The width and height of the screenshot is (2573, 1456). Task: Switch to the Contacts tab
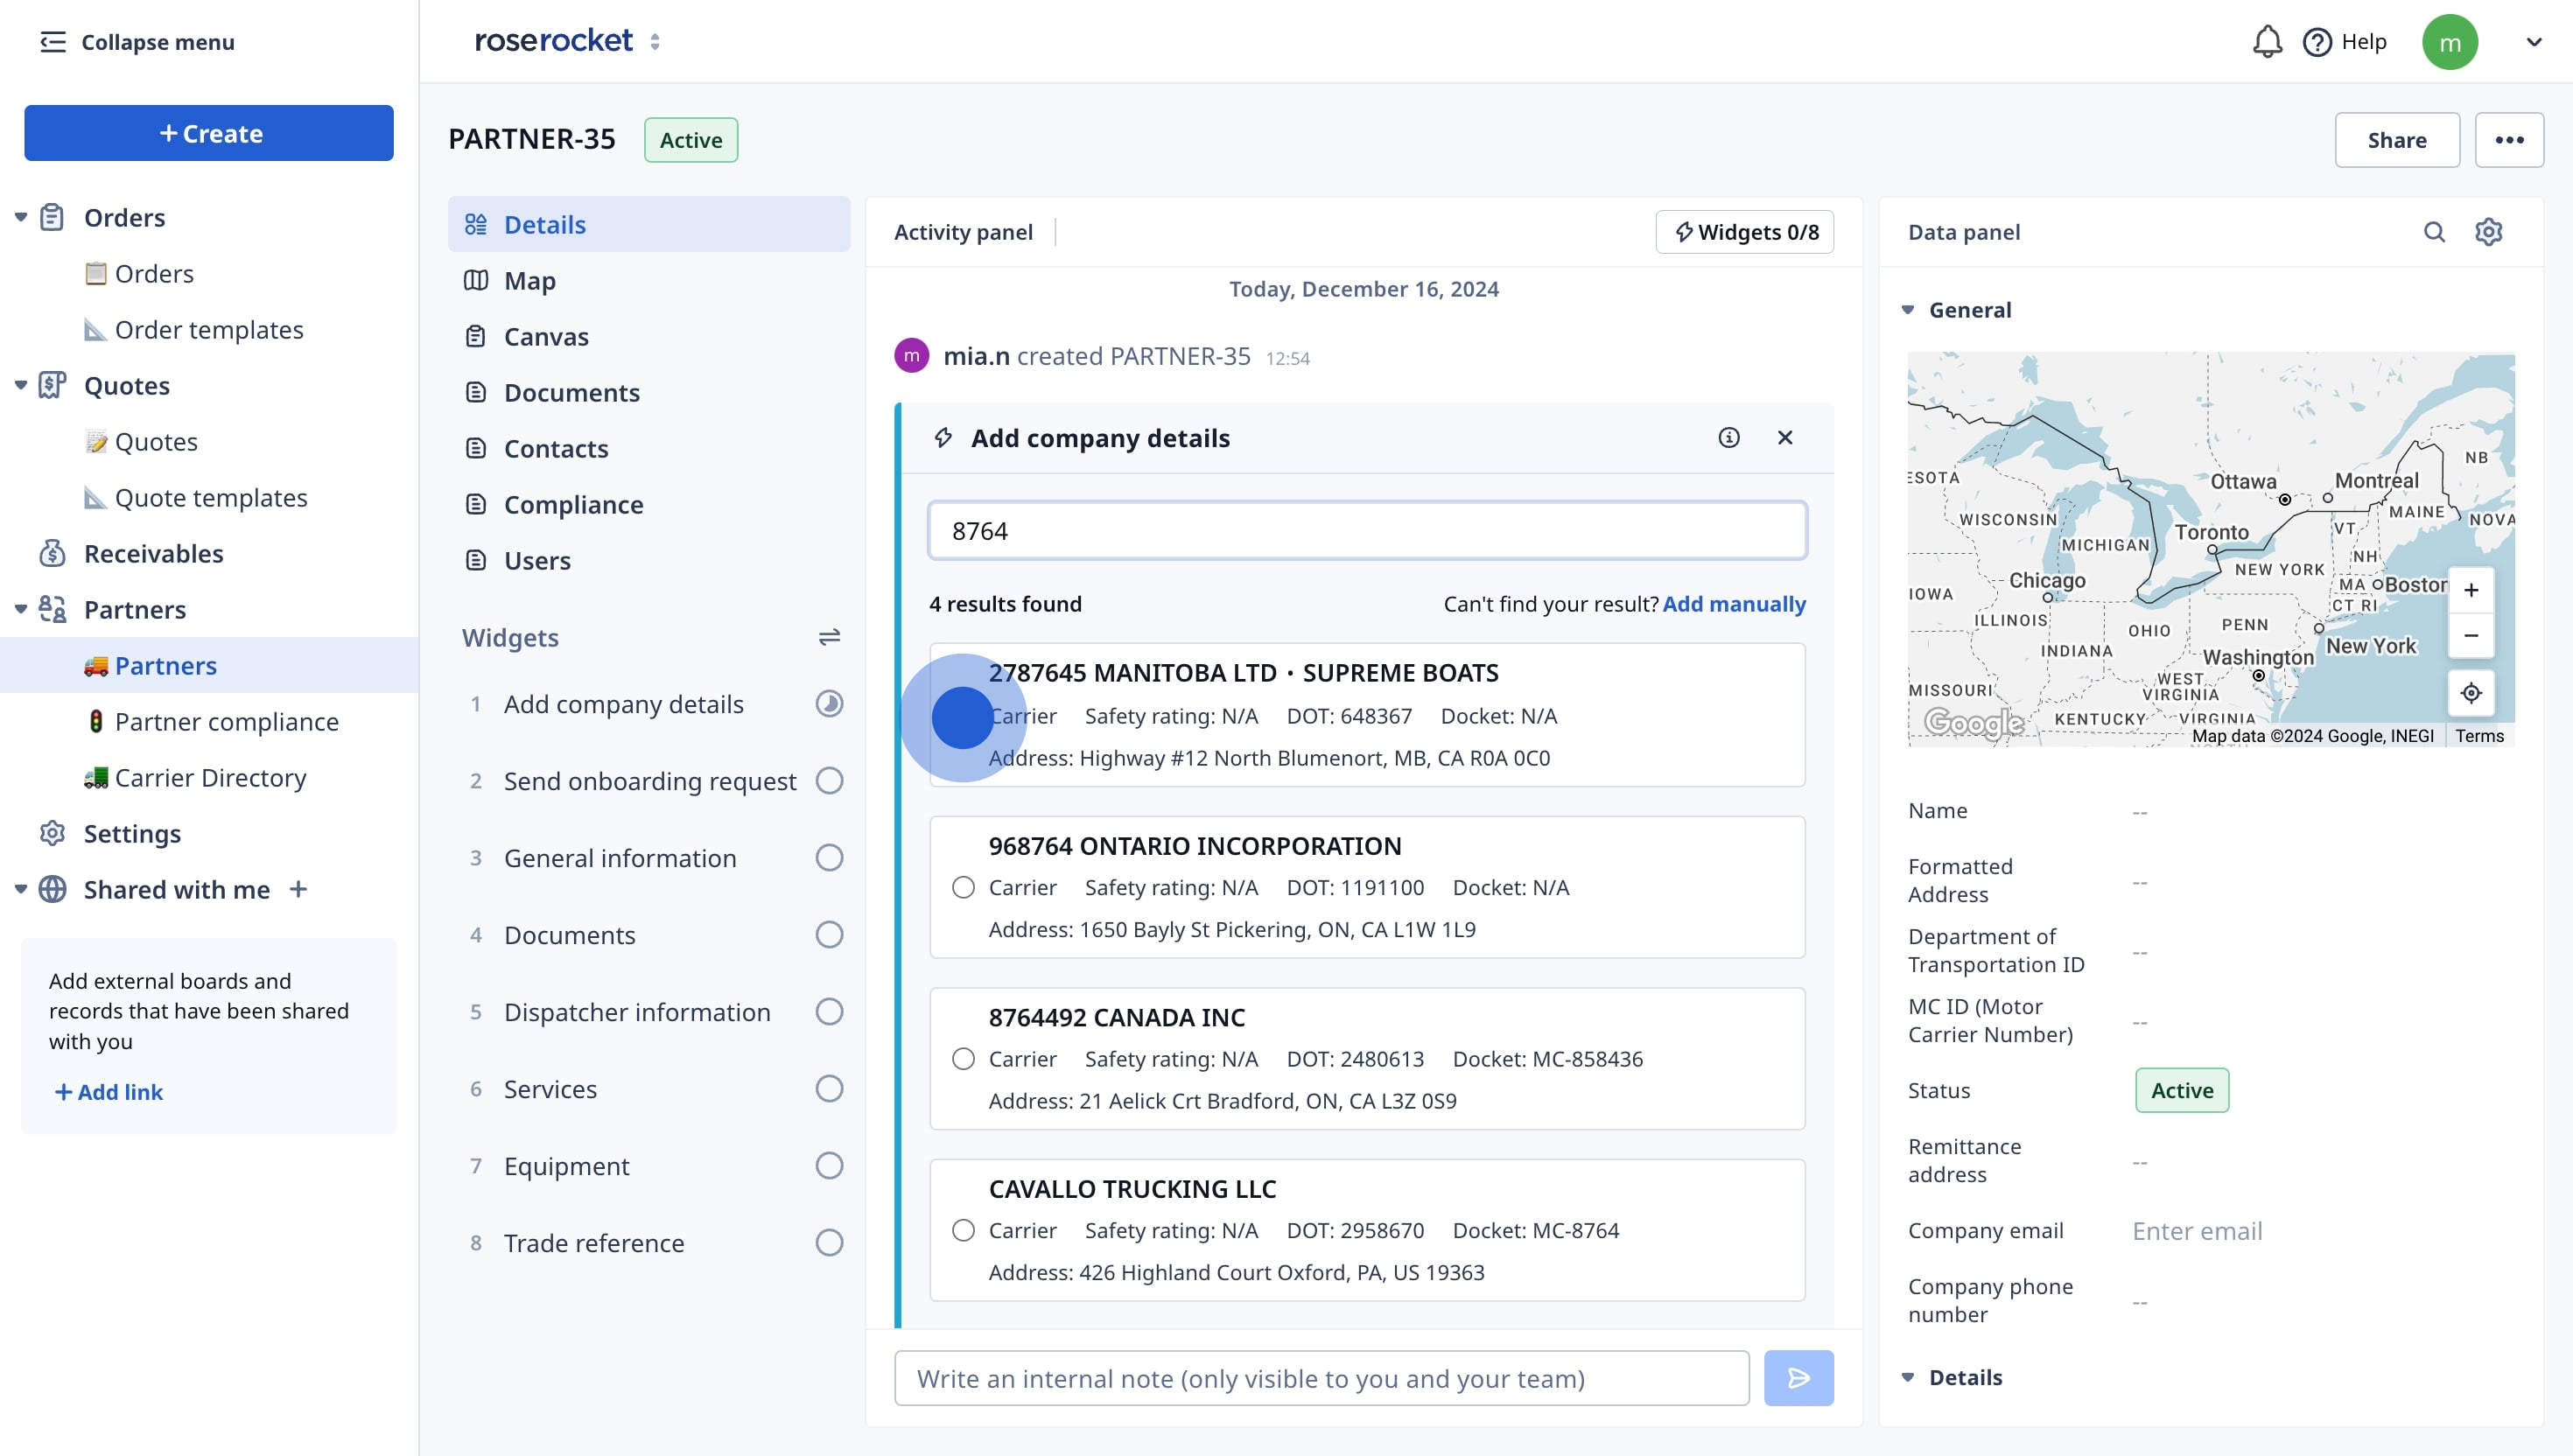tap(649, 448)
